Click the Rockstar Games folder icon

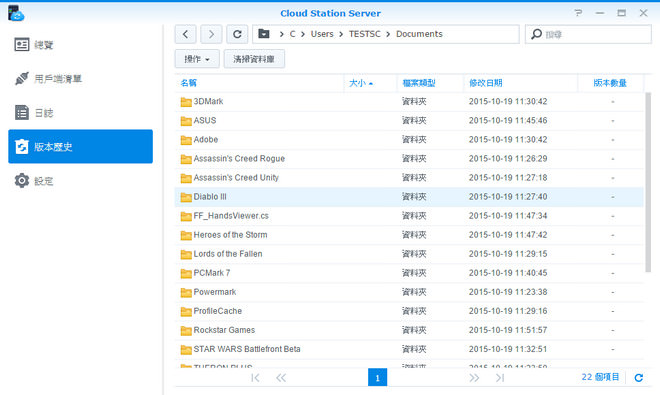186,331
